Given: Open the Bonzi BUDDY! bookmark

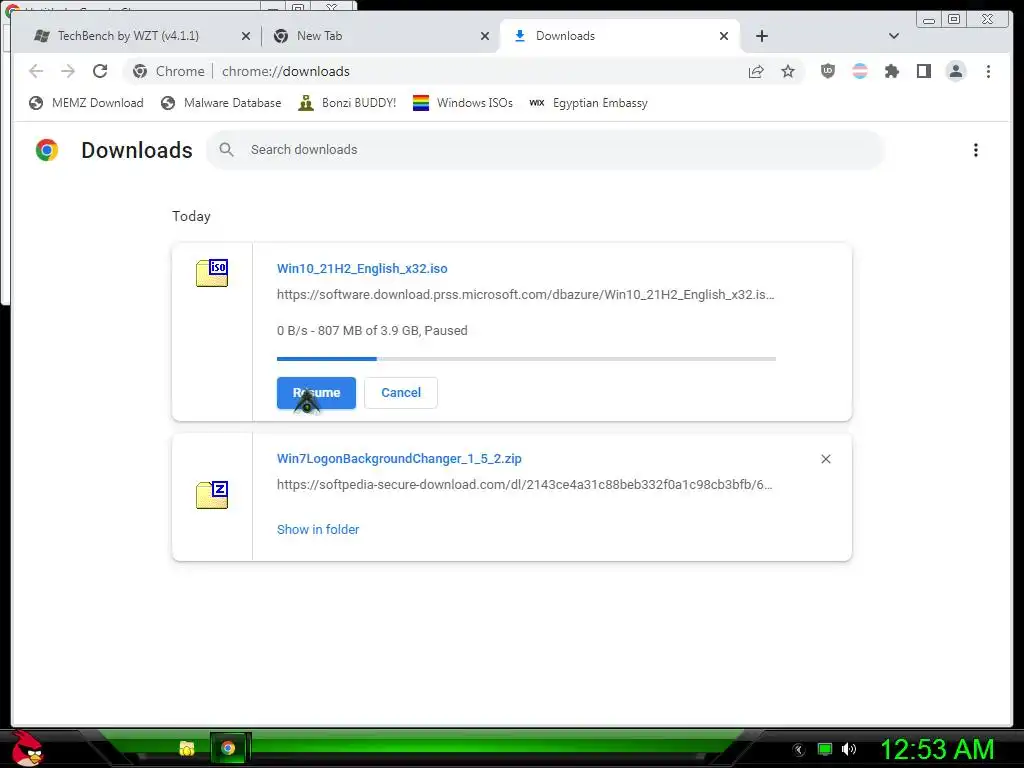Looking at the screenshot, I should click(x=347, y=103).
